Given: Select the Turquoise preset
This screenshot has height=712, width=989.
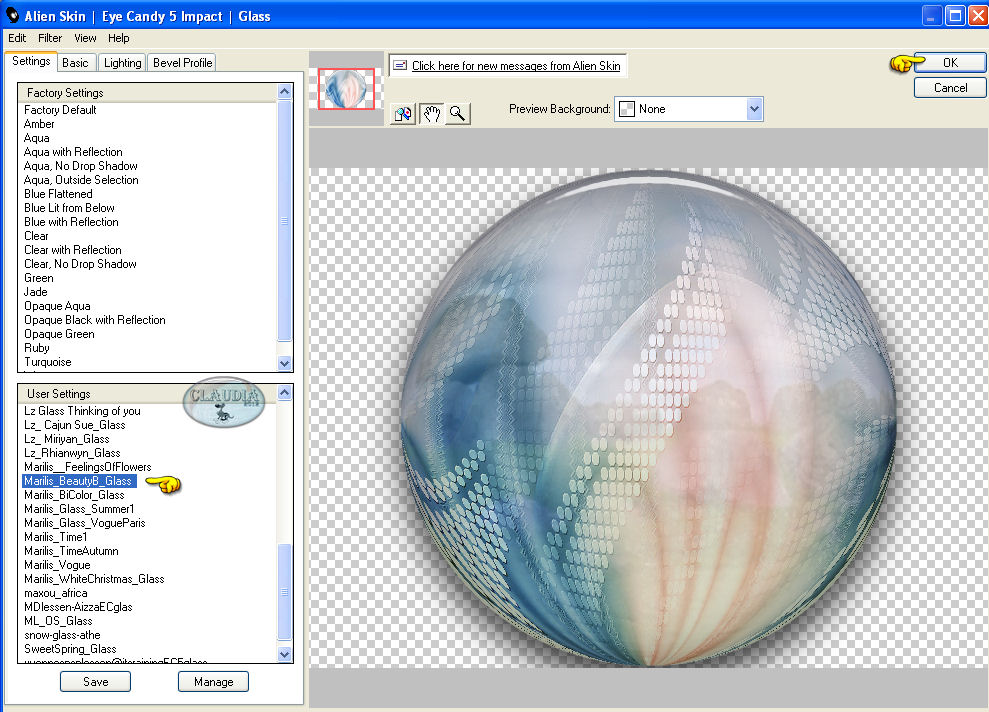Looking at the screenshot, I should click(x=48, y=362).
